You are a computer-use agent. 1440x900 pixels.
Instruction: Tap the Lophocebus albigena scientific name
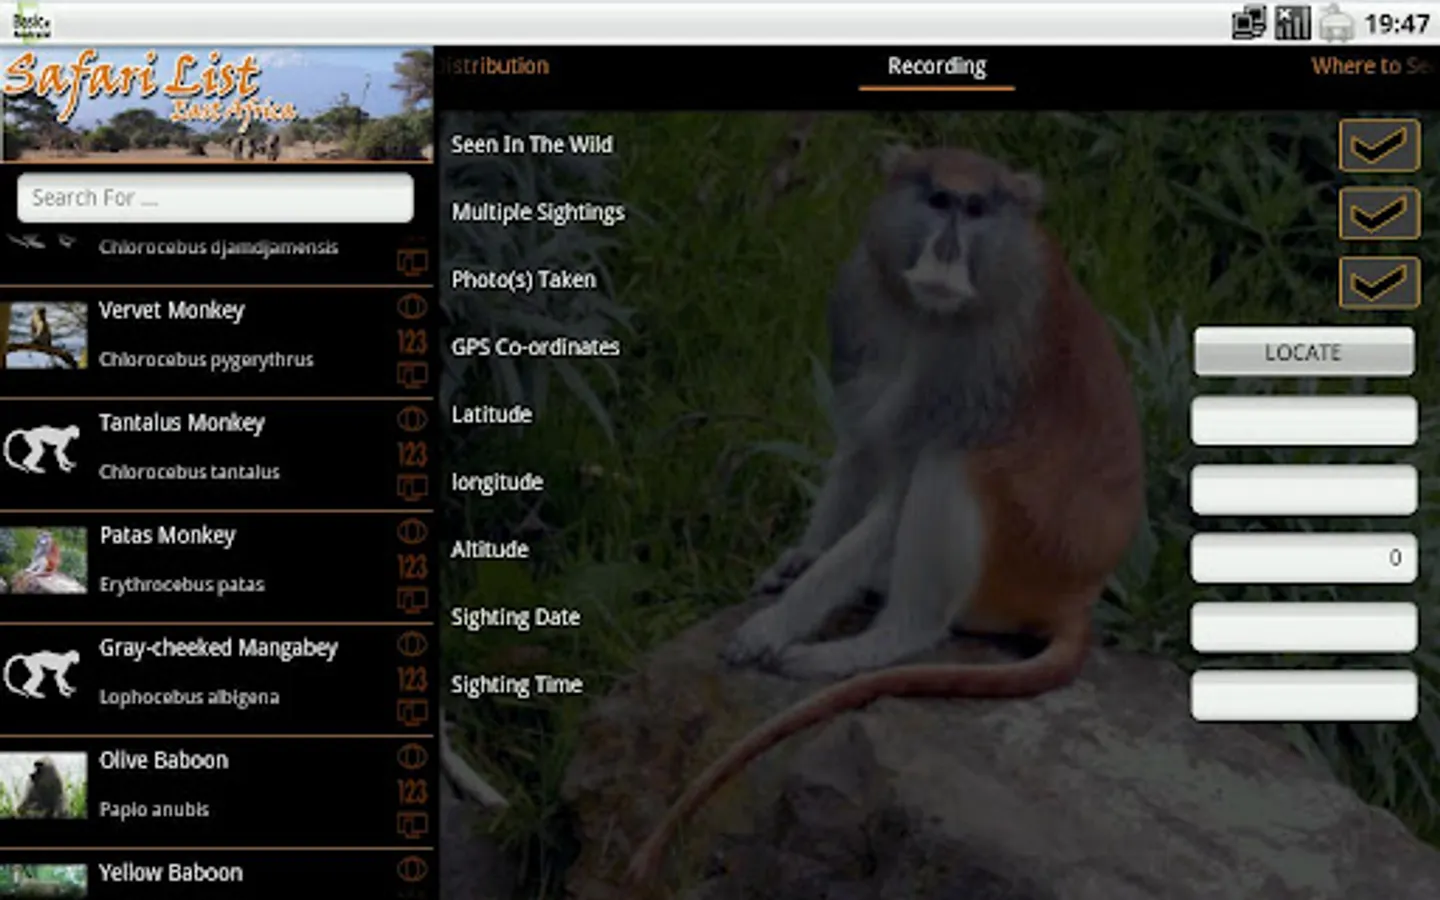click(x=189, y=697)
